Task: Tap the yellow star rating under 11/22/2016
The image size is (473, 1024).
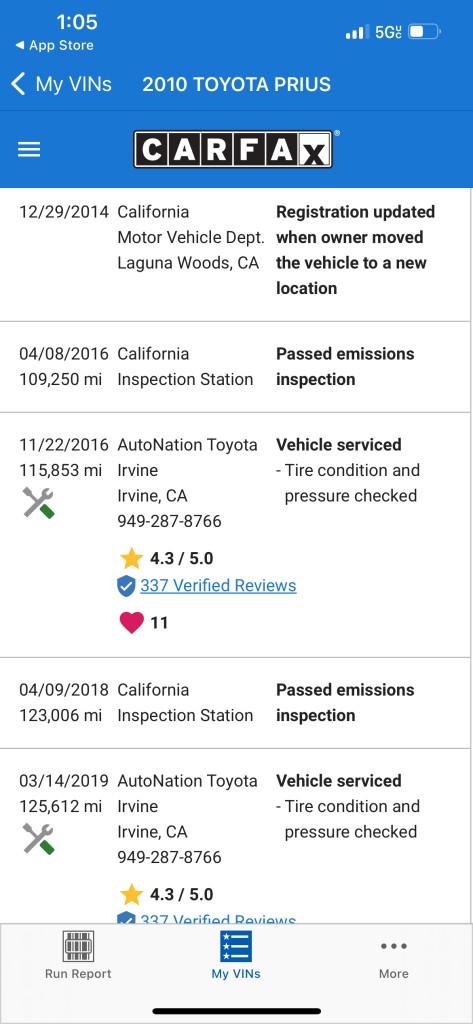Action: point(131,558)
